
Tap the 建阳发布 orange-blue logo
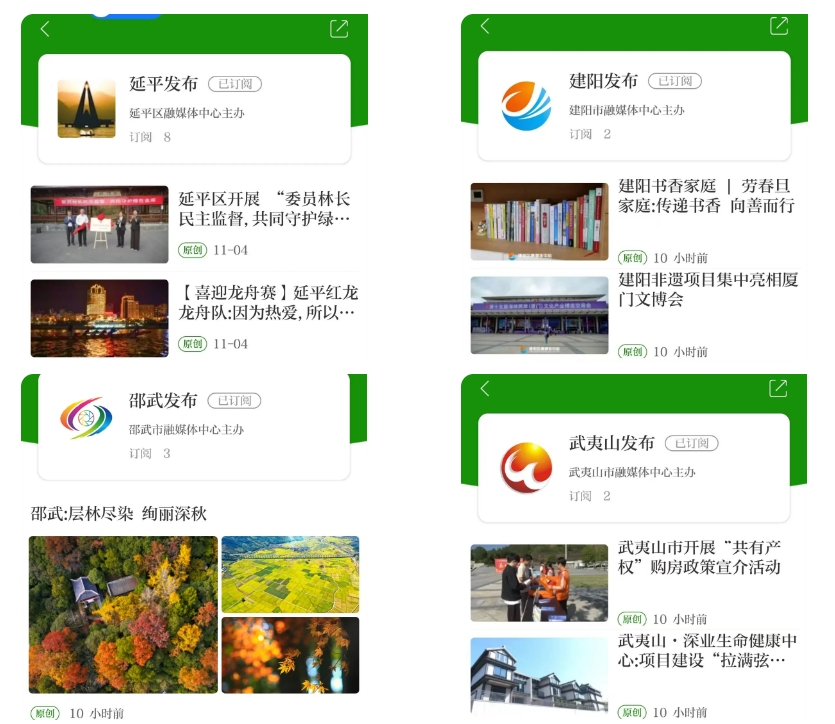[526, 106]
